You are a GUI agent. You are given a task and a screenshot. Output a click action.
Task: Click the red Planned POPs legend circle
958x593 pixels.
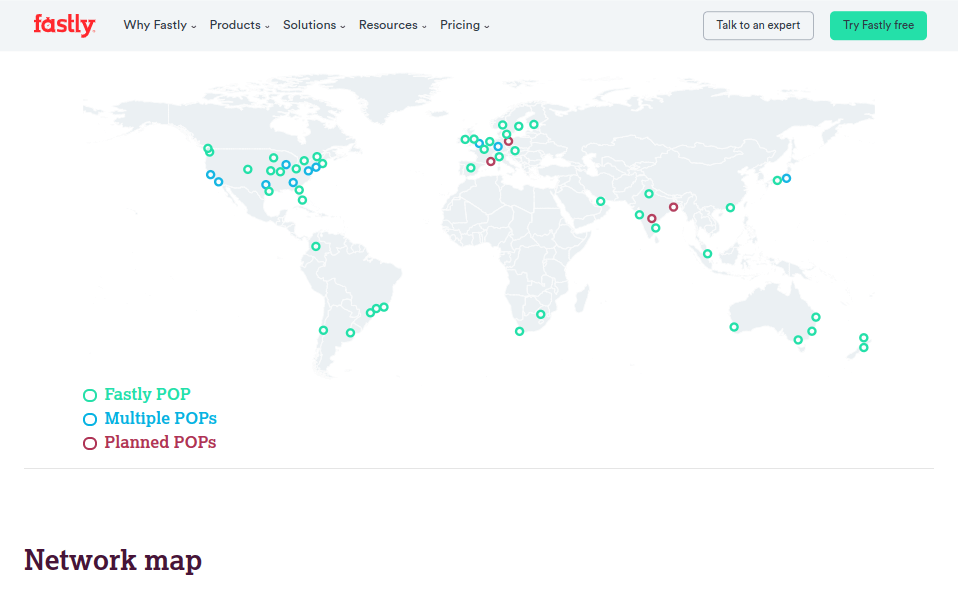click(90, 443)
